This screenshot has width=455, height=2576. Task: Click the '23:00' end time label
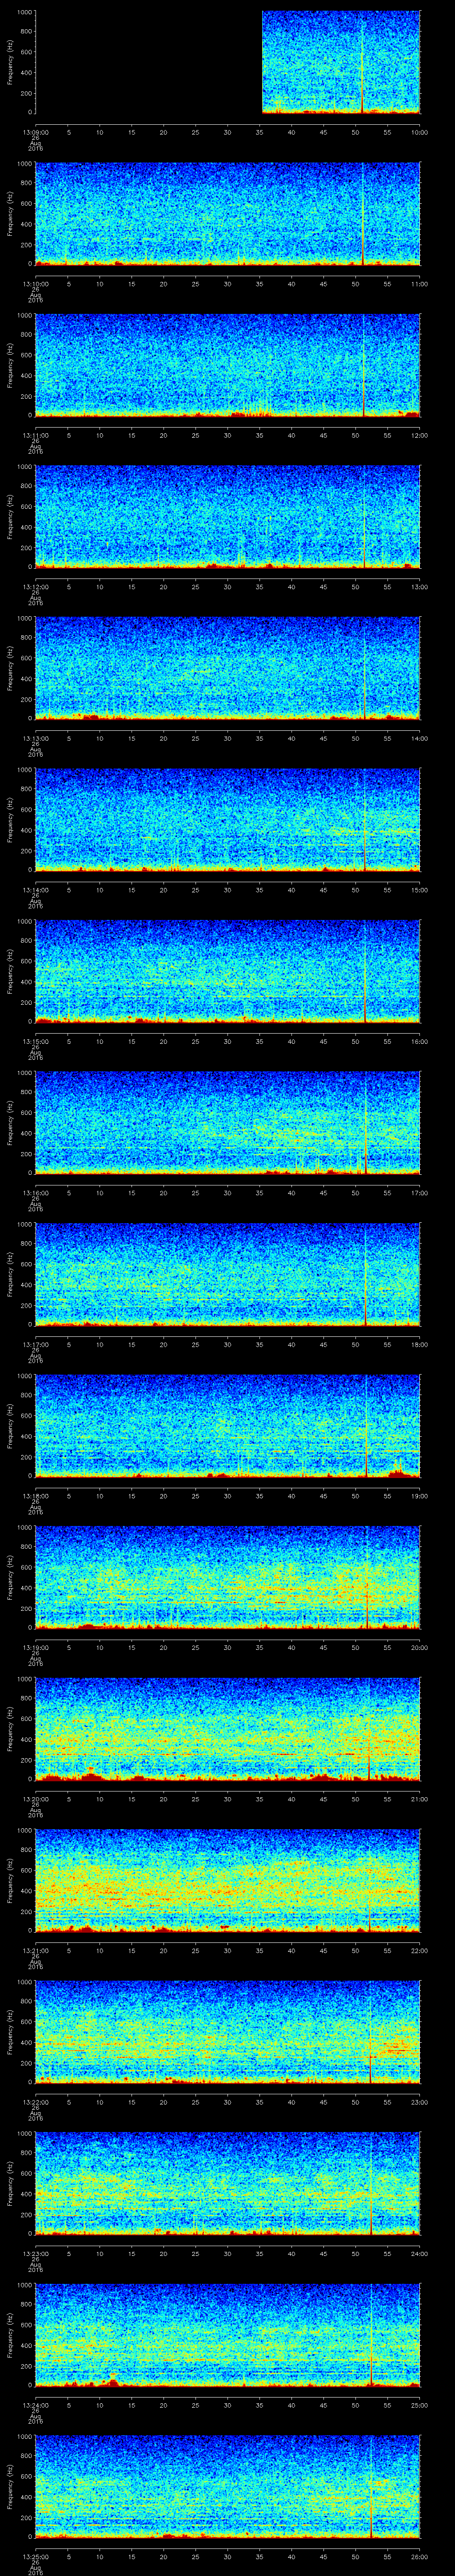tap(420, 2102)
